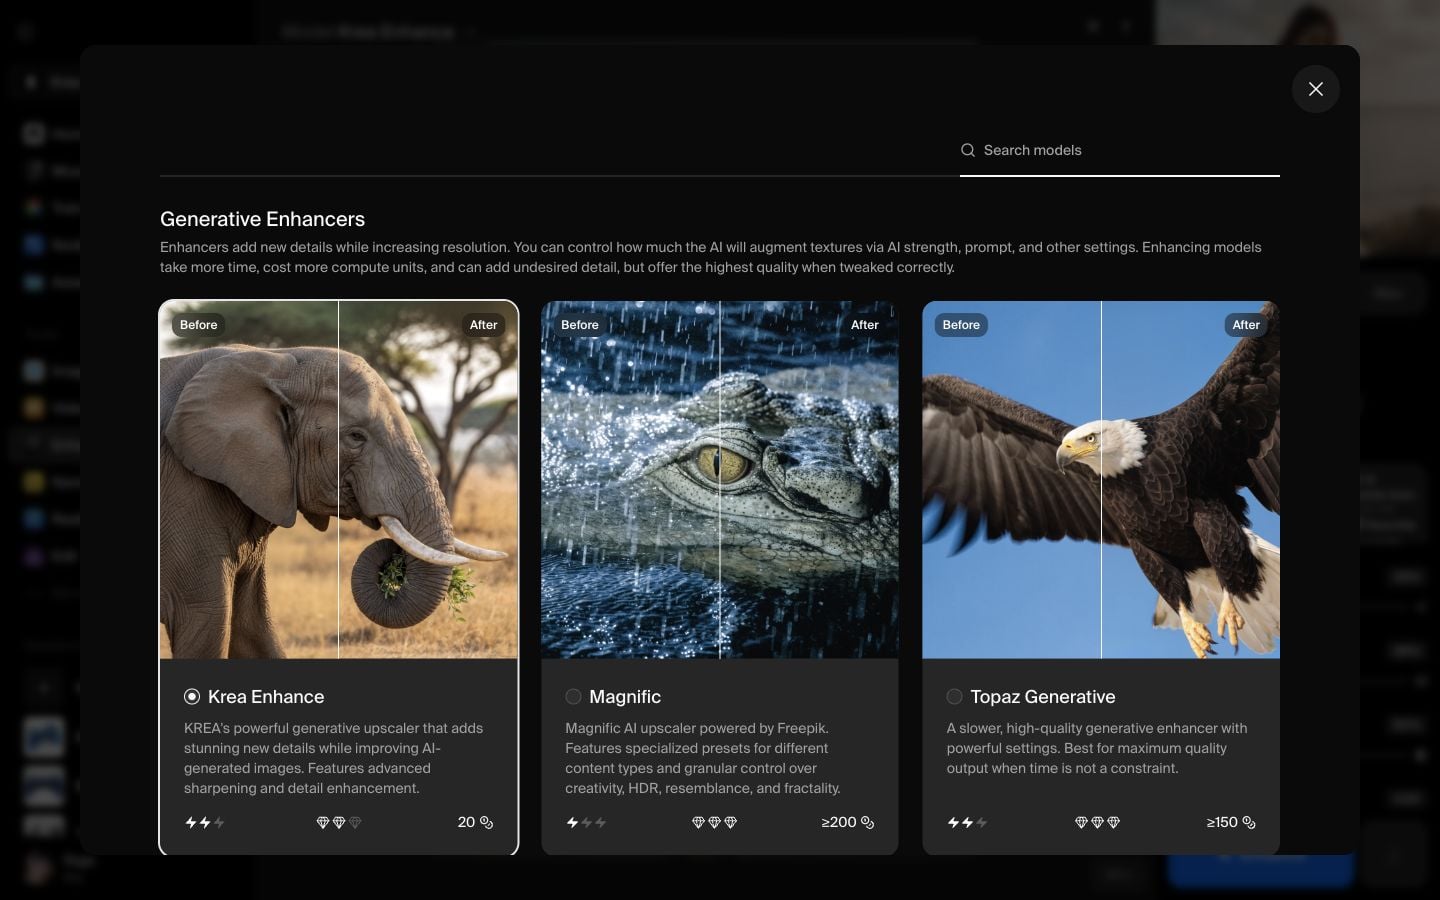Click the Topaz Generative cost value ≥150

pos(1222,822)
